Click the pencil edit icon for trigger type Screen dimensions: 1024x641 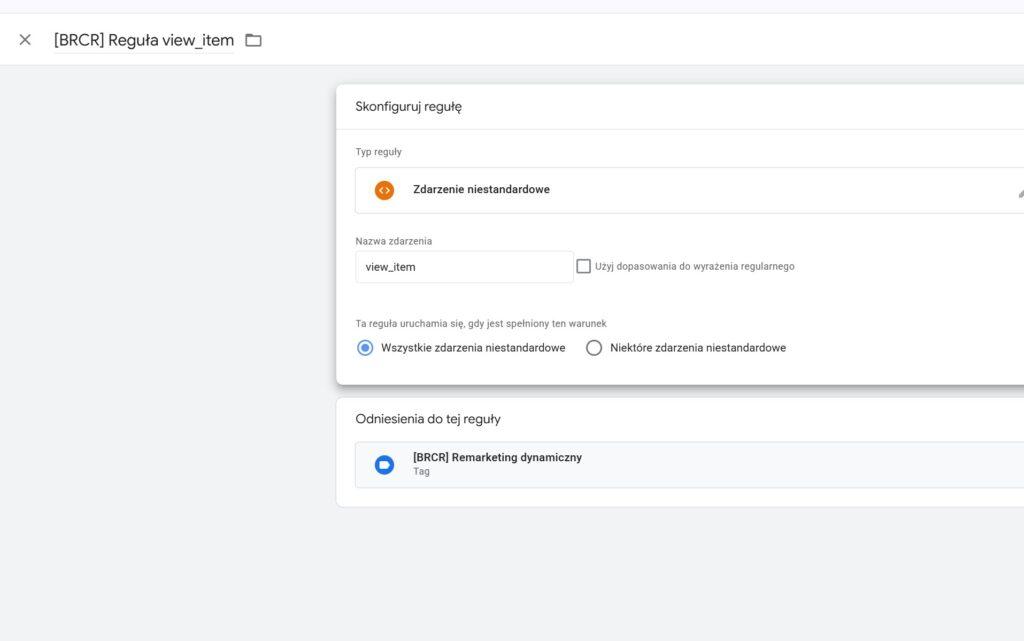[1019, 192]
